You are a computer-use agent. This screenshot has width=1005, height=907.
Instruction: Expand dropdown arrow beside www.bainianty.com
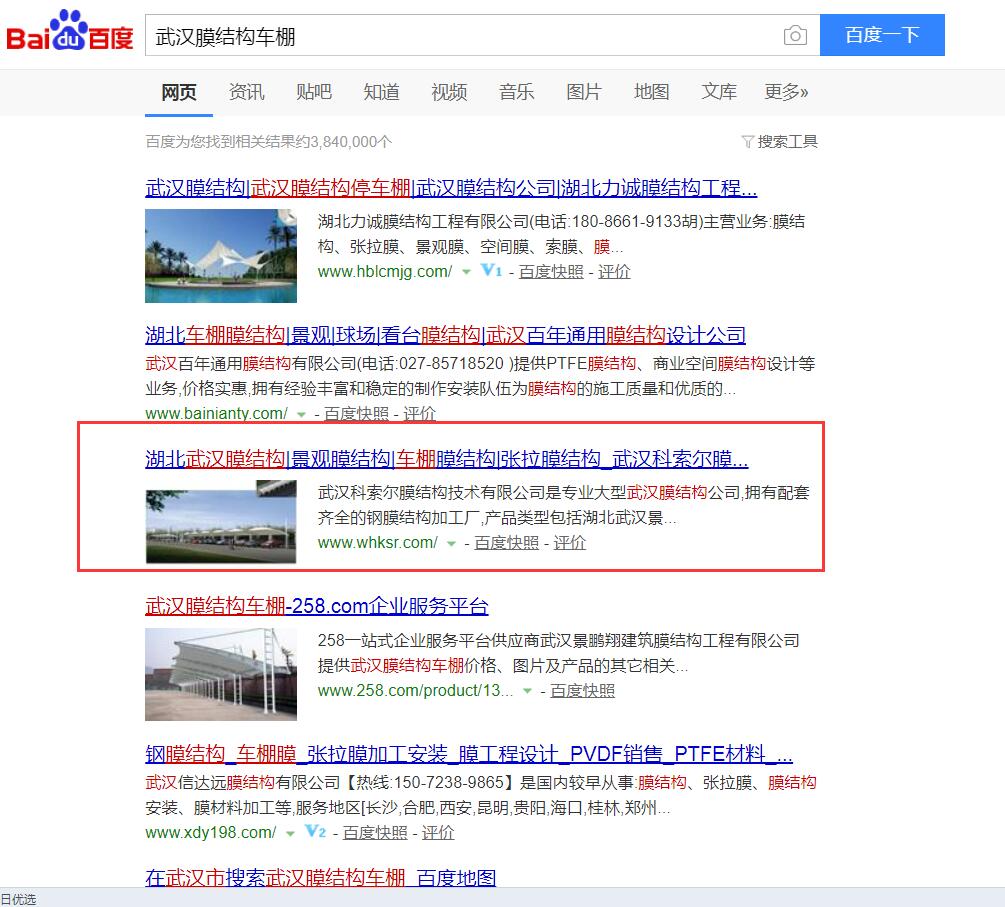click(x=301, y=414)
